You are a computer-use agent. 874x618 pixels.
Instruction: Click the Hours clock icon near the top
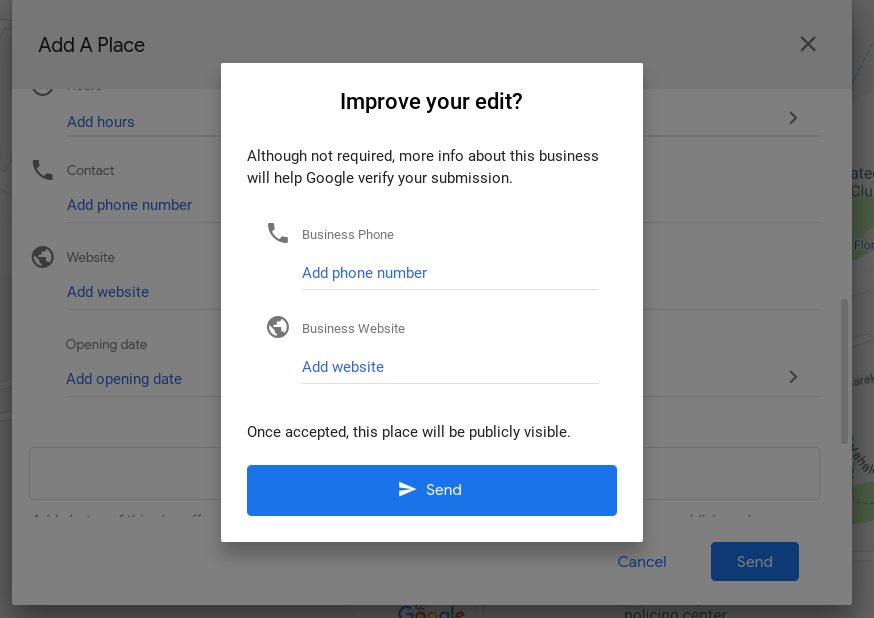42,85
